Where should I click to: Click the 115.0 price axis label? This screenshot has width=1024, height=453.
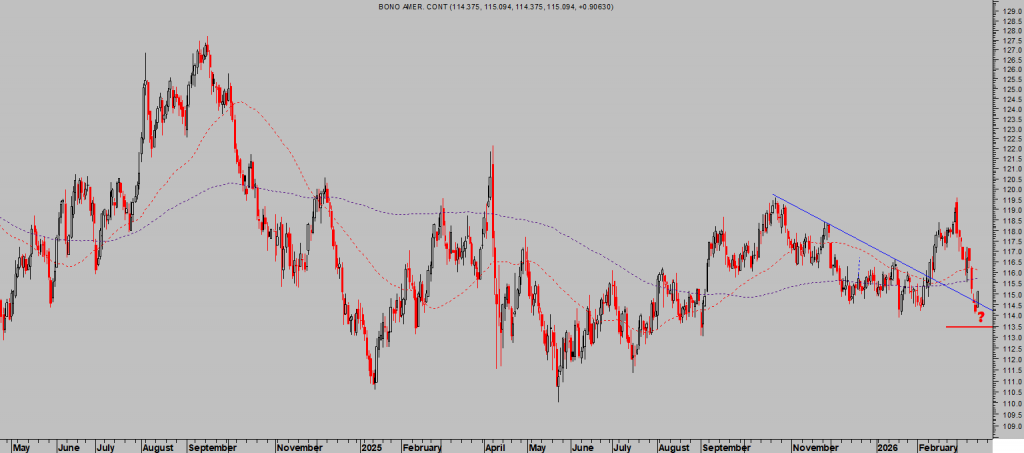tap(1010, 295)
